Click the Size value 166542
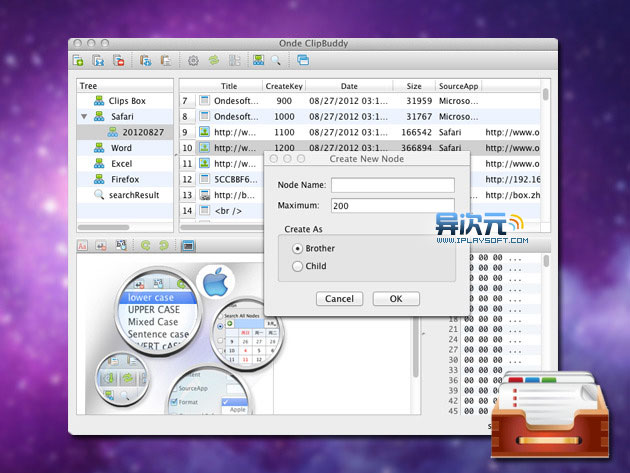 click(417, 132)
